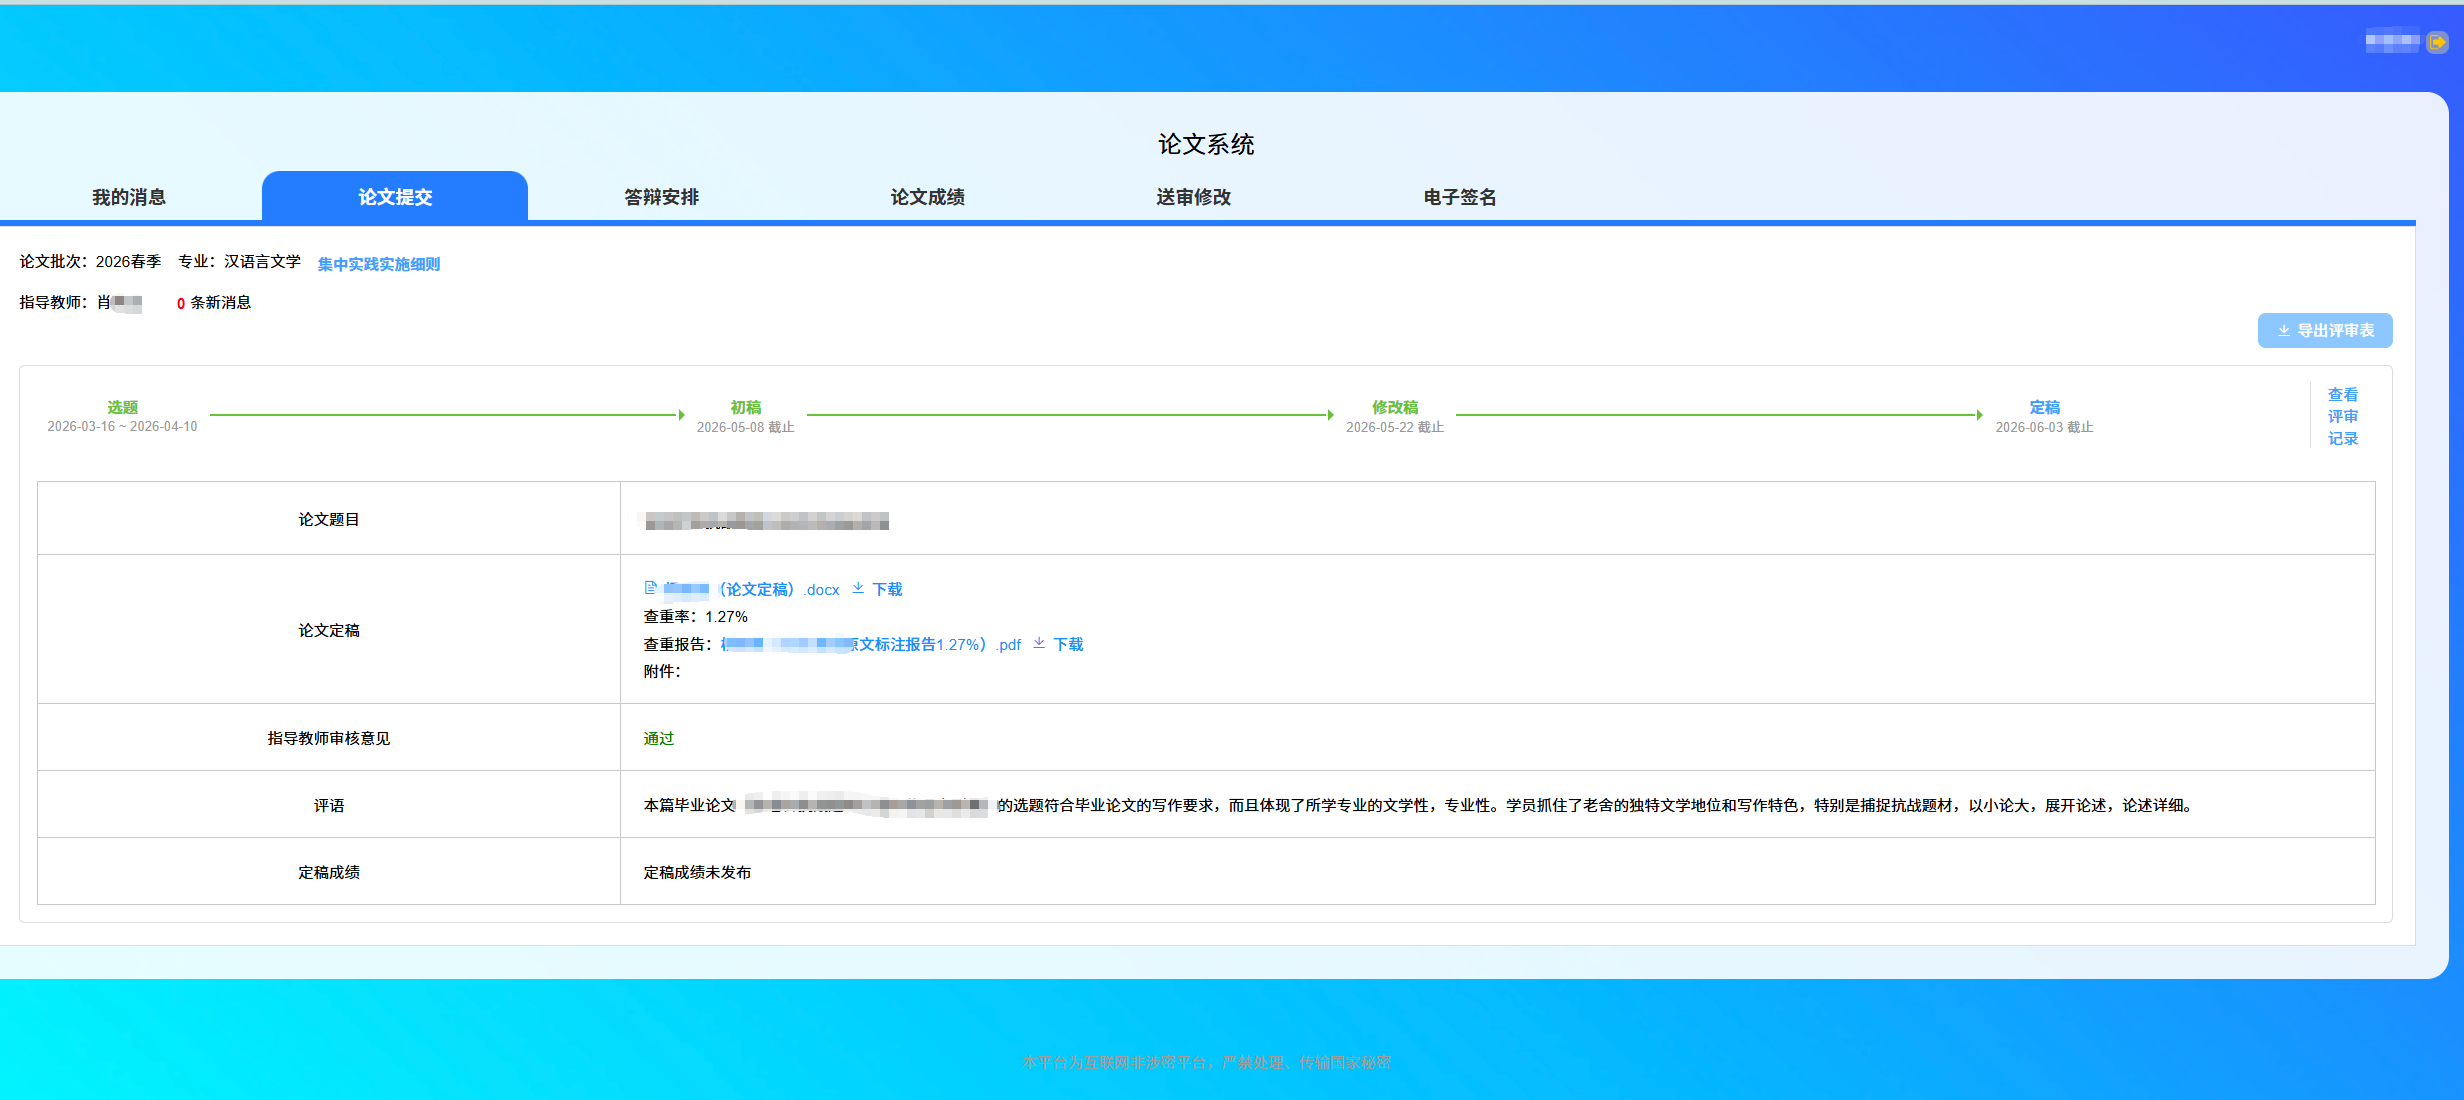
Task: Click the 论文批次 2026春季 text
Action: 90,261
